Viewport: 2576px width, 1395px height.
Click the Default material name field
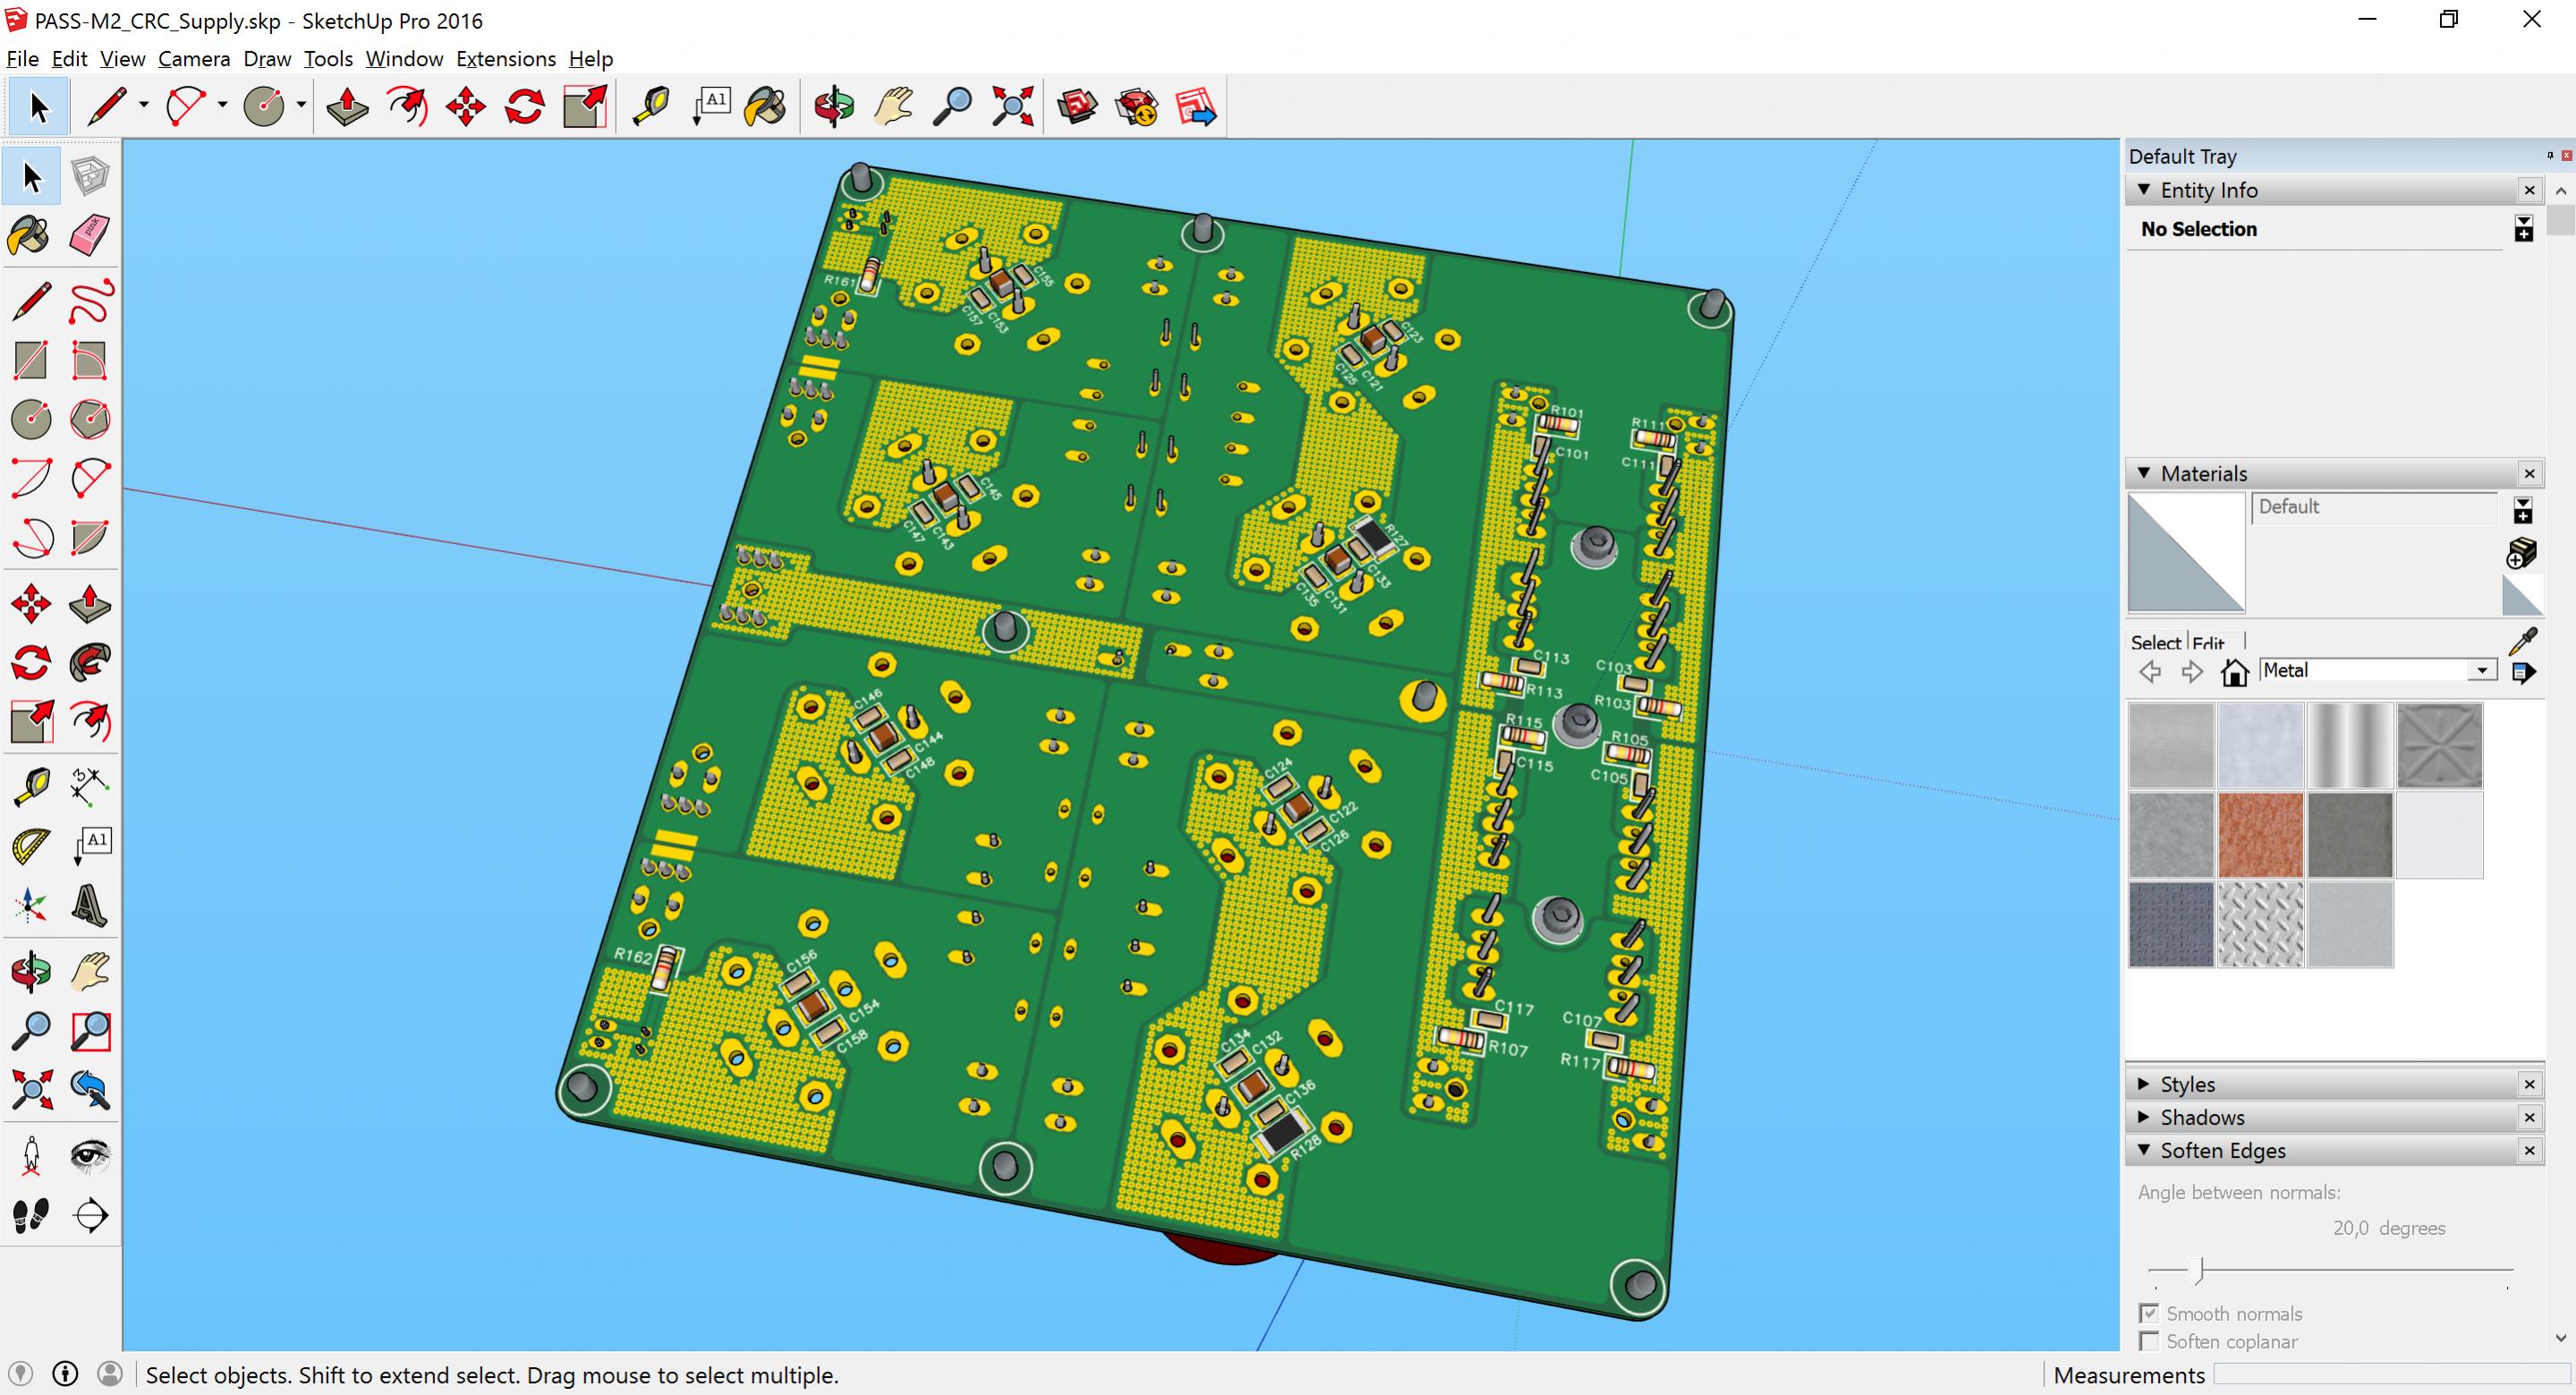(x=2376, y=507)
